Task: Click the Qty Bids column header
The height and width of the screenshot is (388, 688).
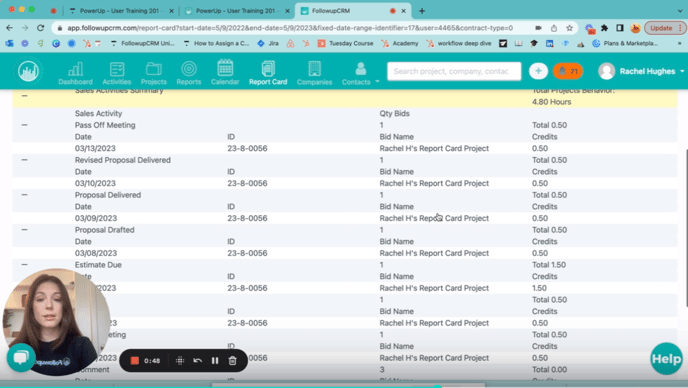Action: [394, 113]
